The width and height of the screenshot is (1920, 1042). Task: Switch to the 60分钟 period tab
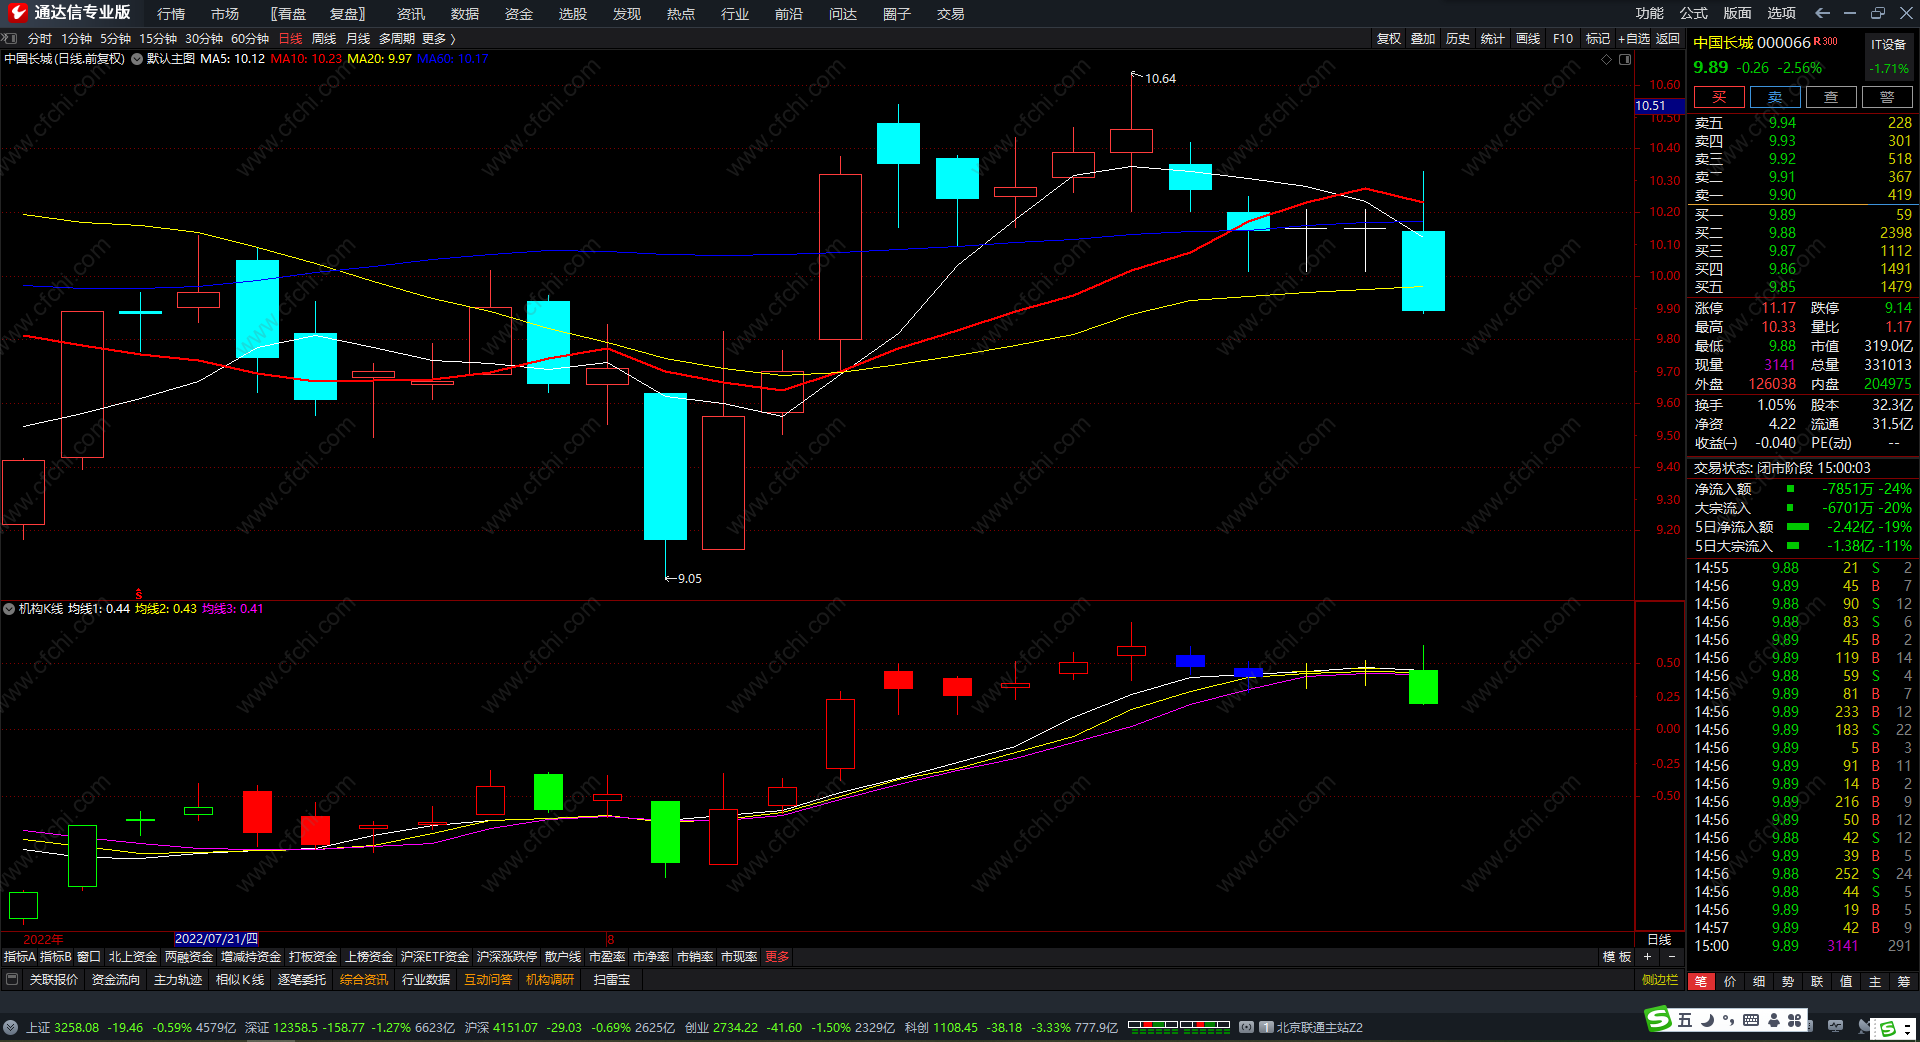pyautogui.click(x=250, y=38)
